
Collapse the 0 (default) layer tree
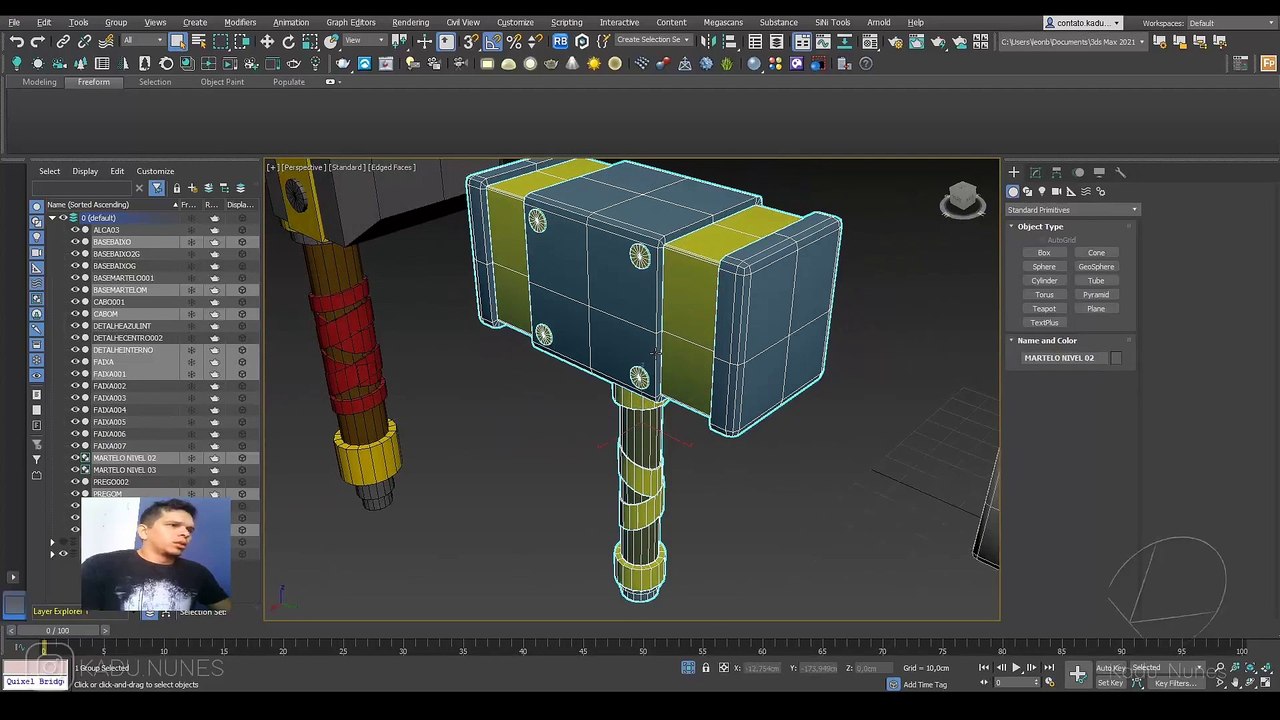tap(52, 218)
